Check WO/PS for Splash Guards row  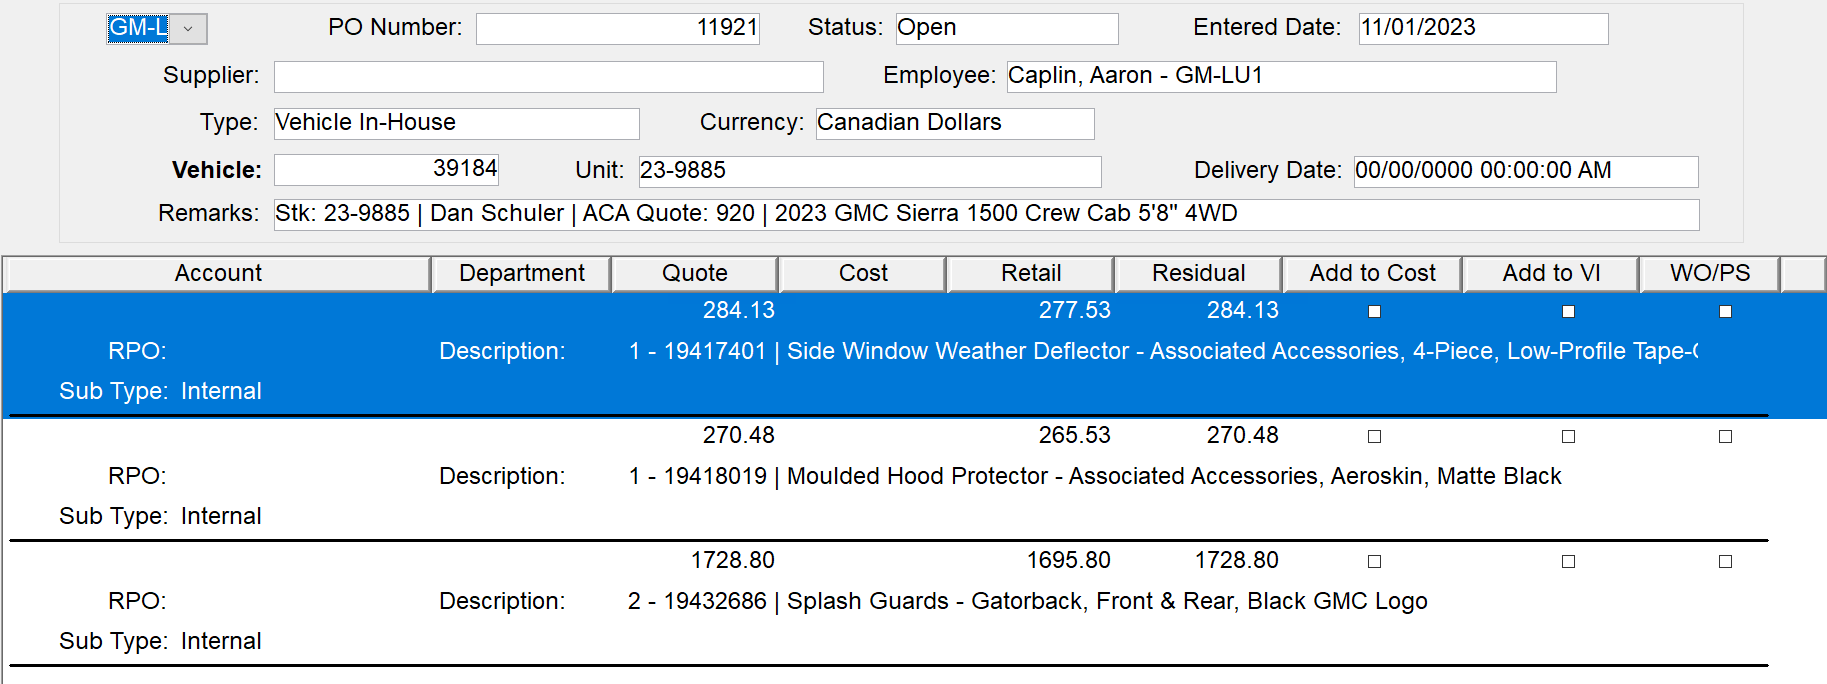[x=1725, y=562]
